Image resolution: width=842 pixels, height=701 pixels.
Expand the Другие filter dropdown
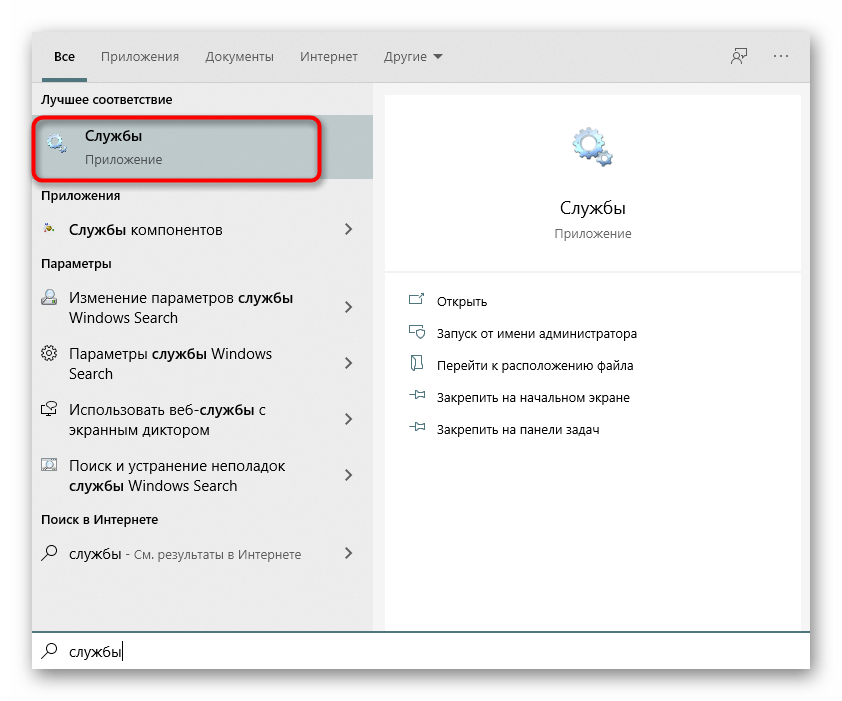(413, 57)
